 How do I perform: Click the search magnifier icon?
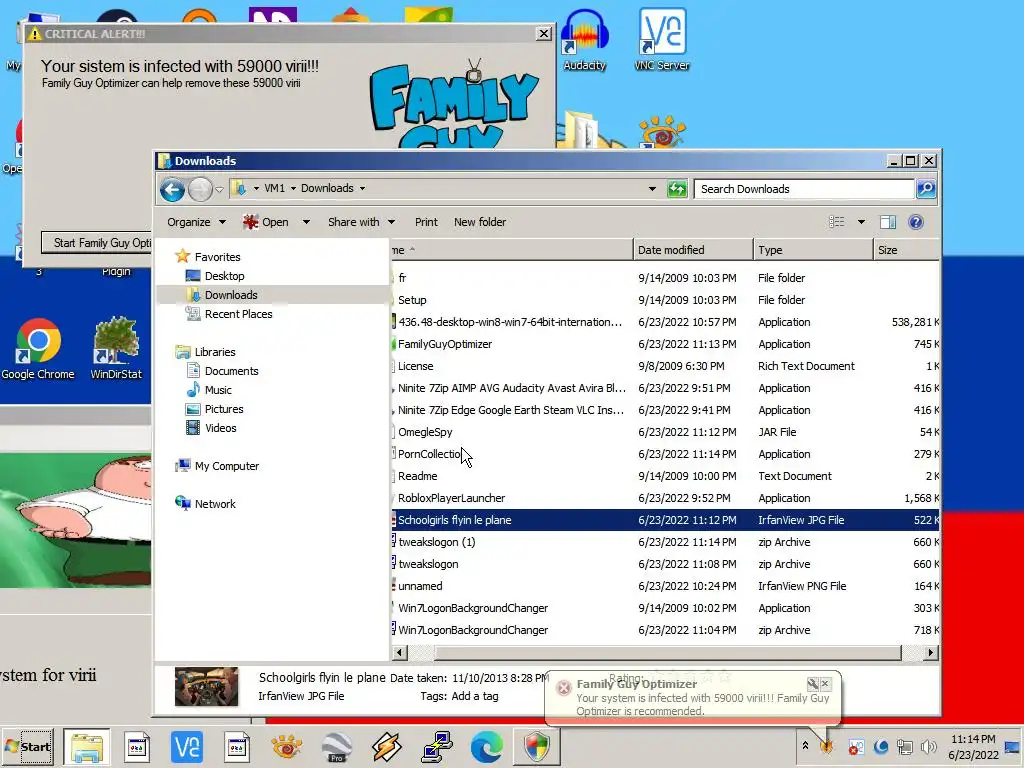click(926, 189)
